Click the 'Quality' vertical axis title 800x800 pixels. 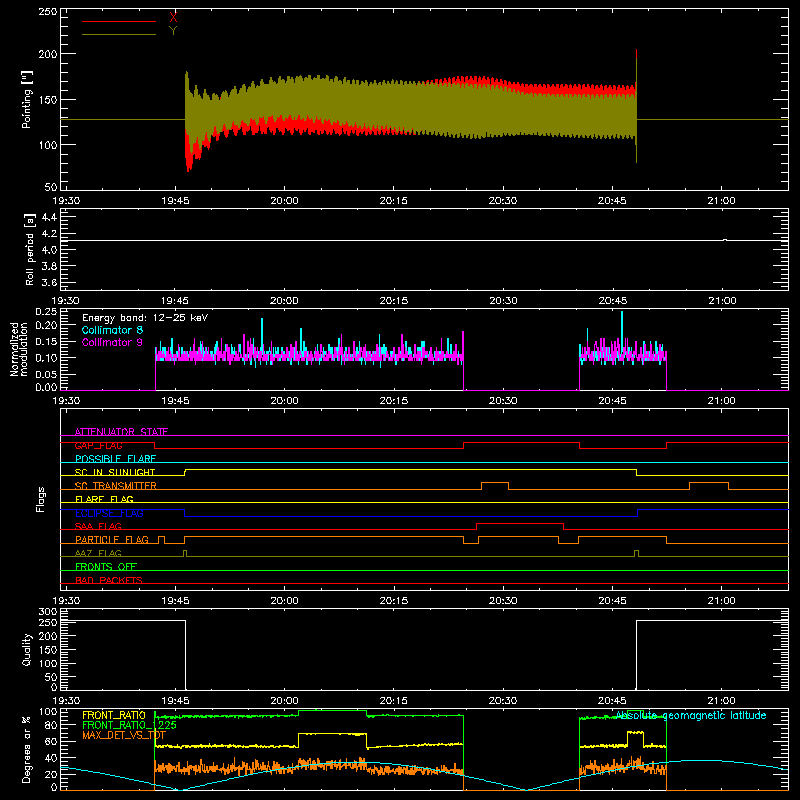27,649
